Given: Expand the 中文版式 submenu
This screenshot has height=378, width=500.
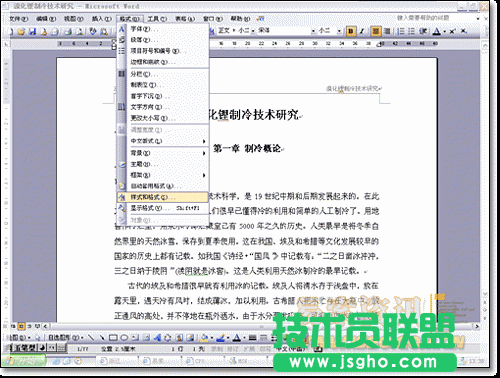Looking at the screenshot, I should click(163, 141).
